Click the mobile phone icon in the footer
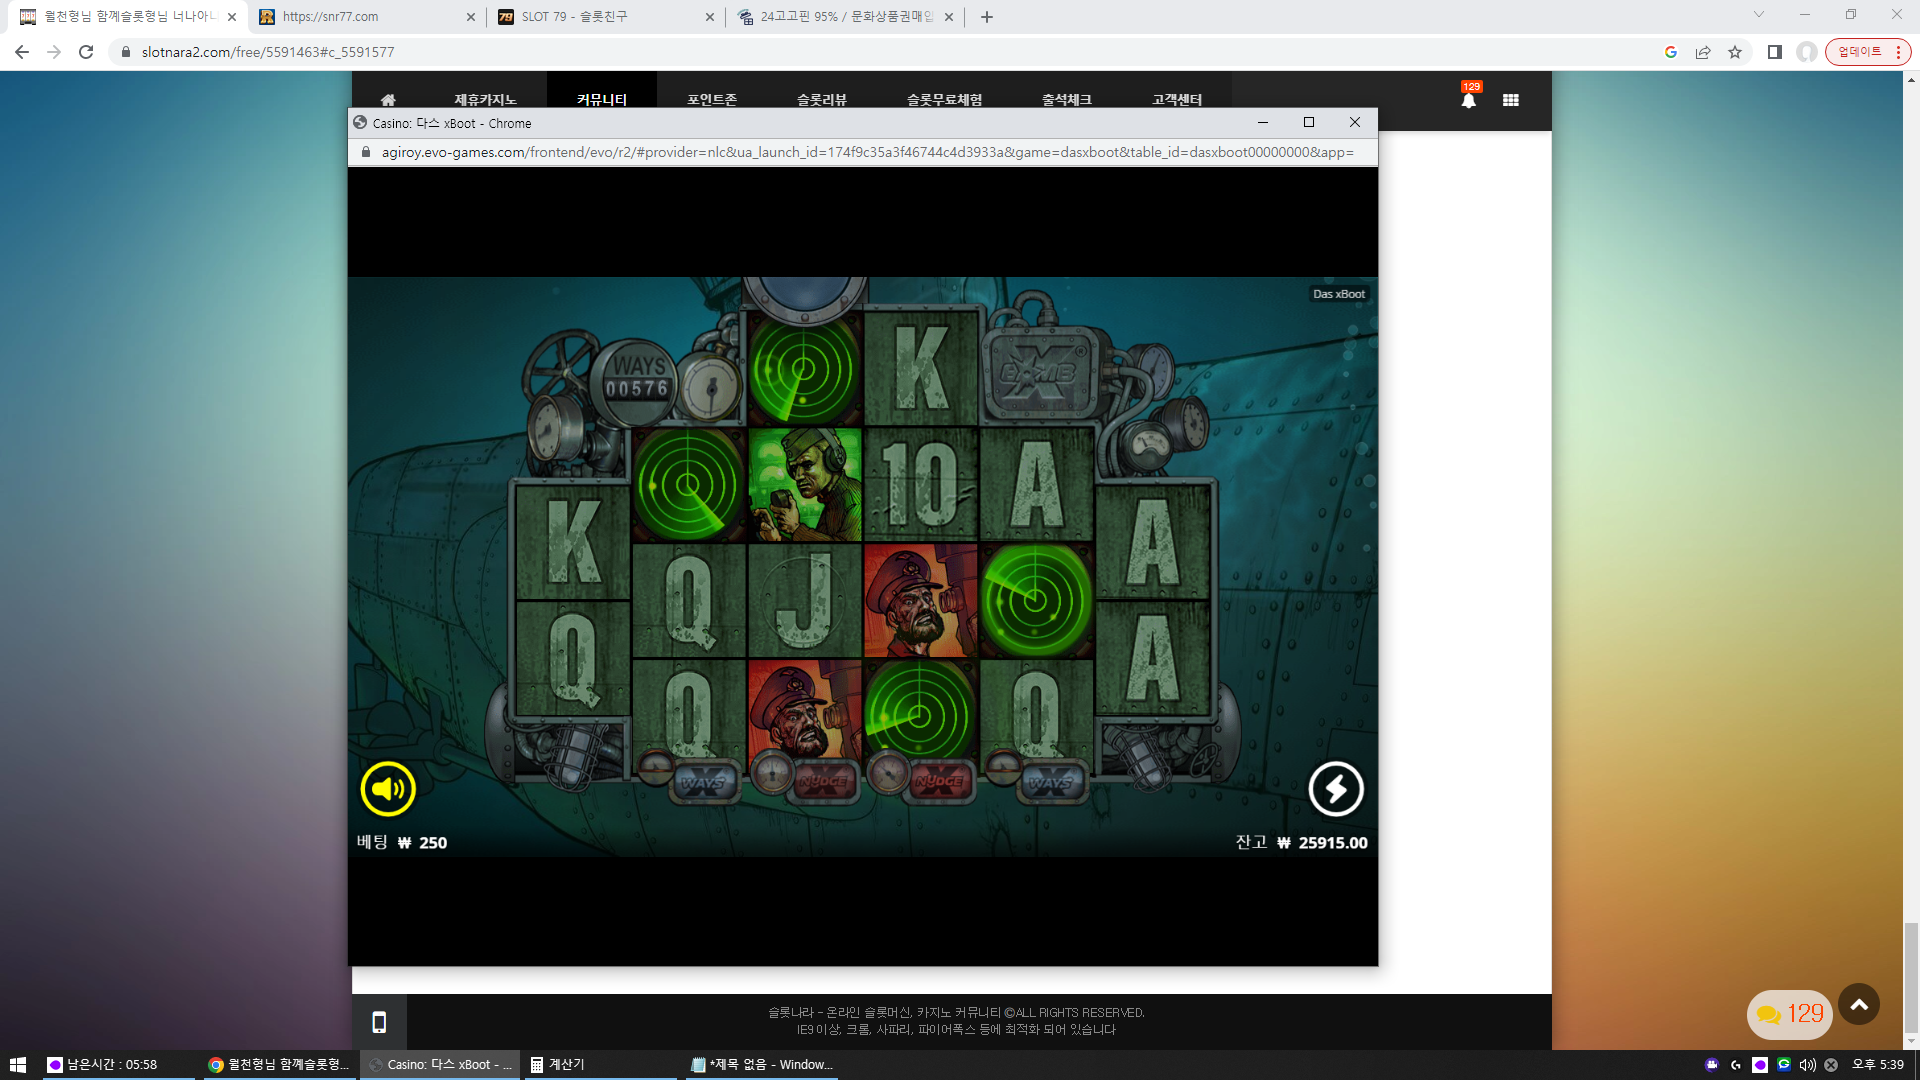Viewport: 1920px width, 1080px height. coord(379,1022)
